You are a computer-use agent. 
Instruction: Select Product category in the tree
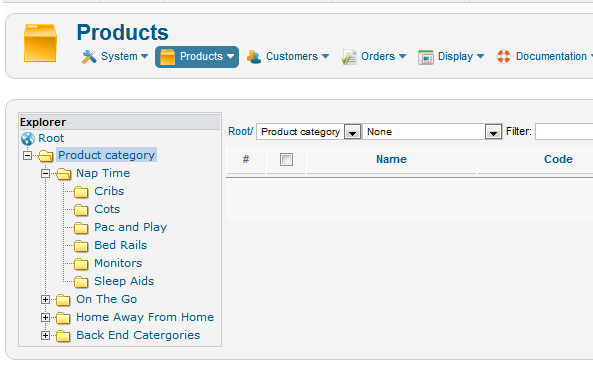(106, 155)
